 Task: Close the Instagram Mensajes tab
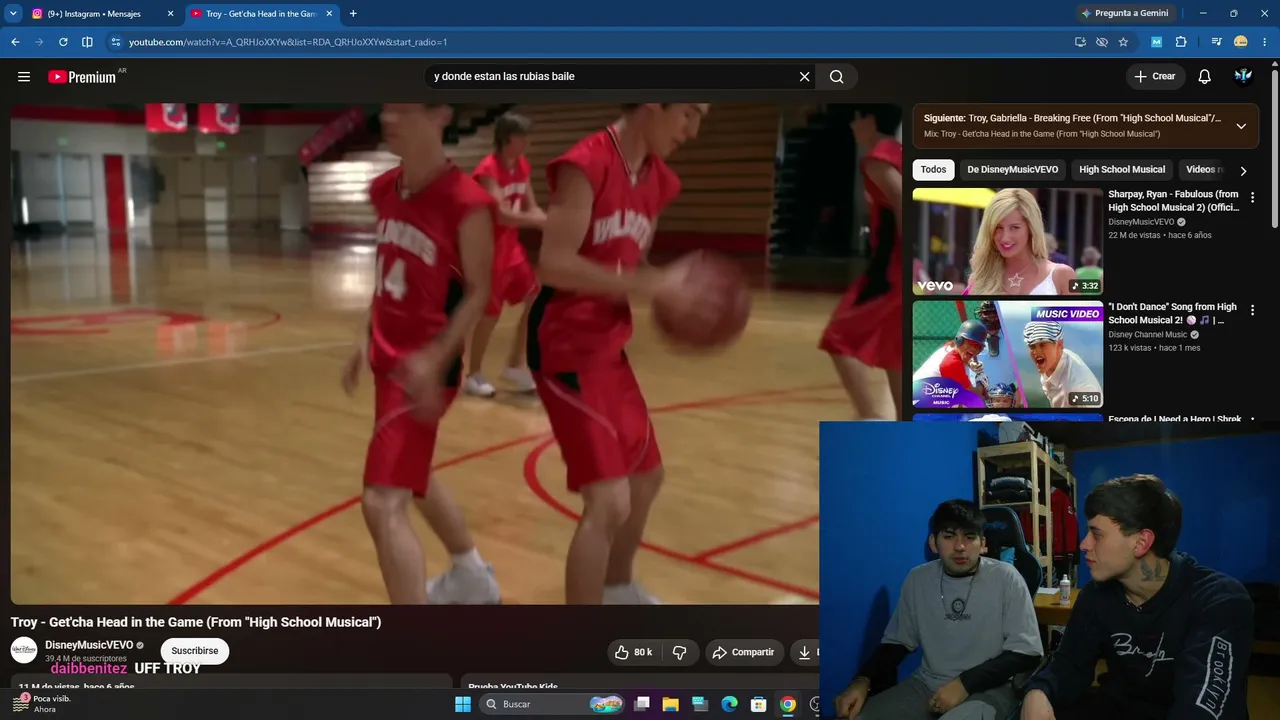170,14
